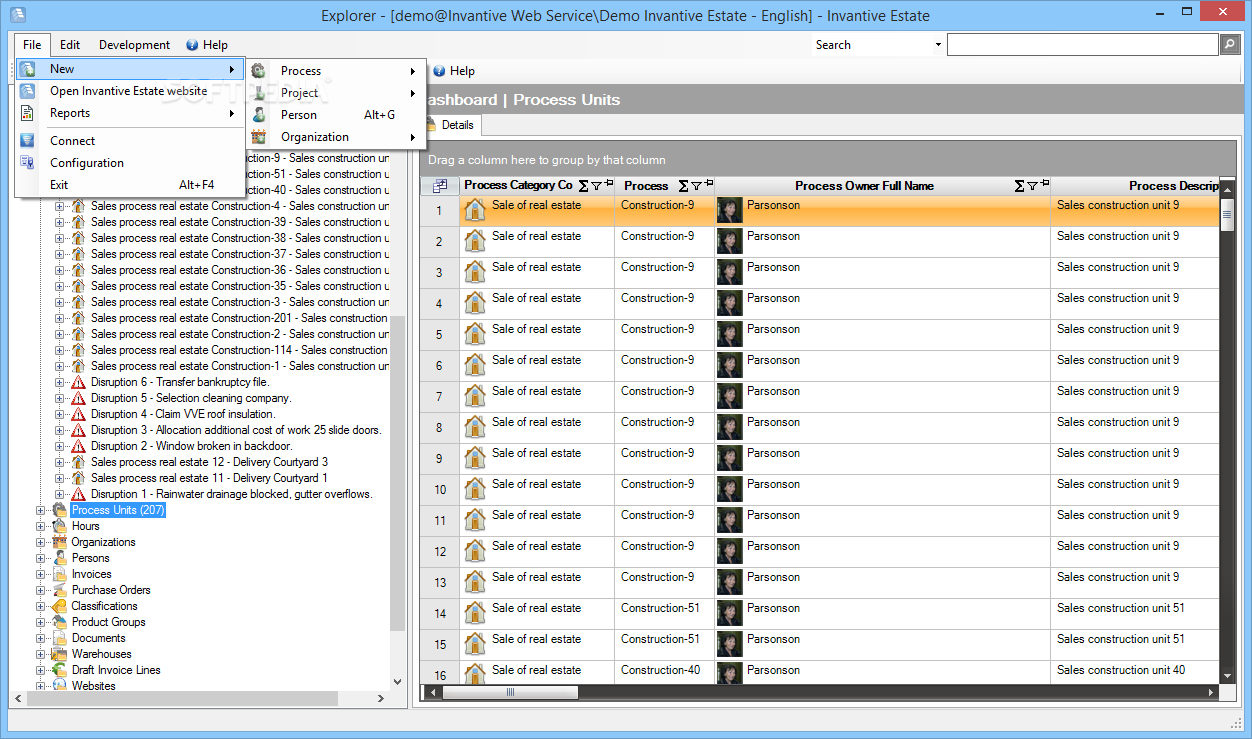Click the pin icon in Process Owner Full Name header
The height and width of the screenshot is (739, 1252).
point(1045,184)
